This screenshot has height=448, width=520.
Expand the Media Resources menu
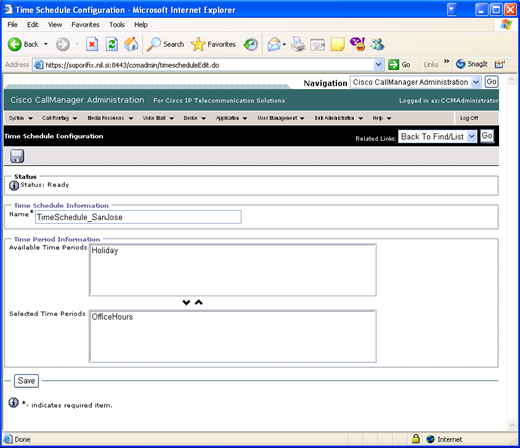coord(110,118)
